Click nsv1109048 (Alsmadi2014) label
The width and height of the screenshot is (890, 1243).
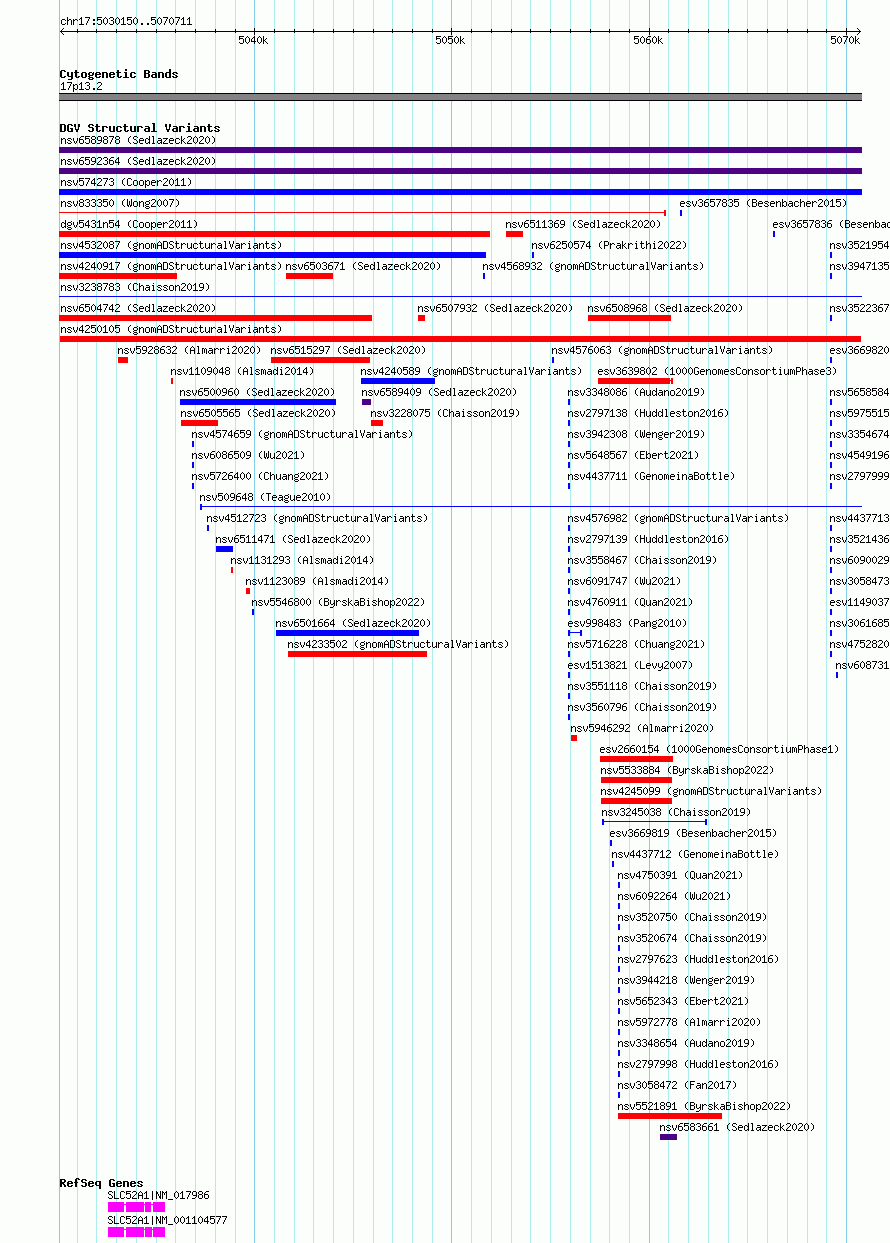pos(242,371)
